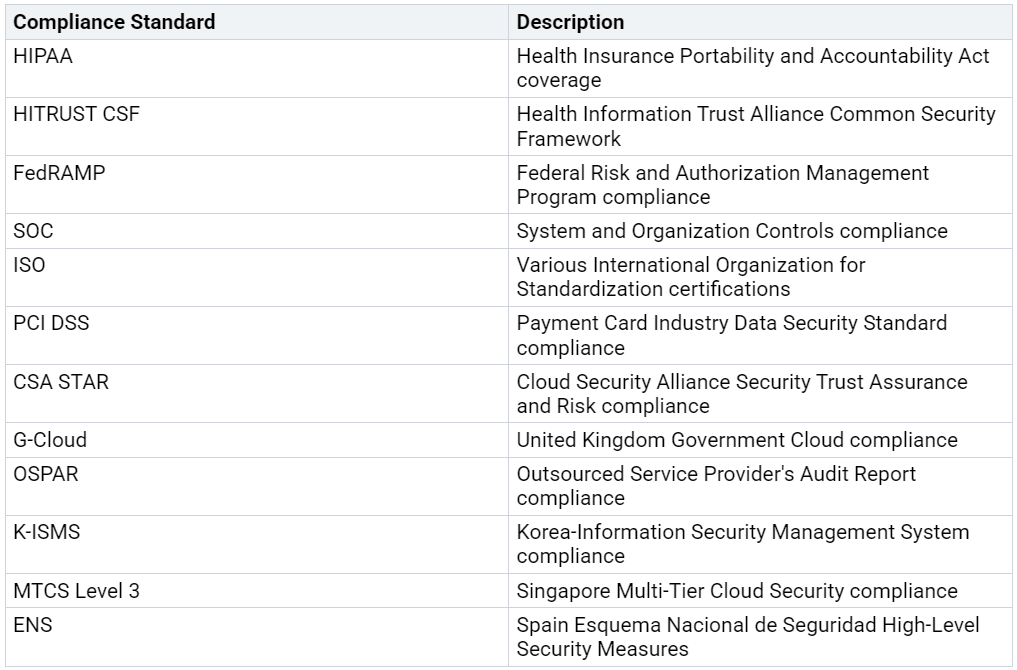Select the OSPAR cell
Screen dimensions: 1017x670
pyautogui.click(x=257, y=486)
